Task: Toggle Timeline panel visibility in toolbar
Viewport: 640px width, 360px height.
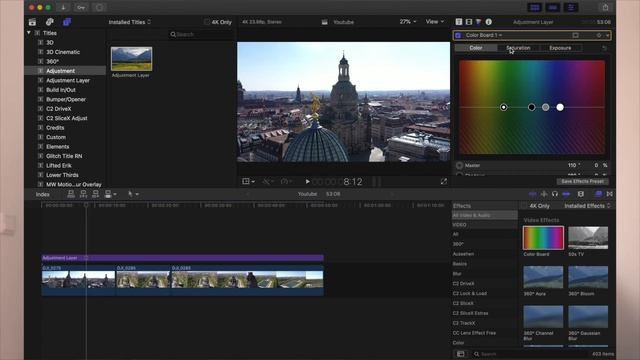Action: point(553,7)
